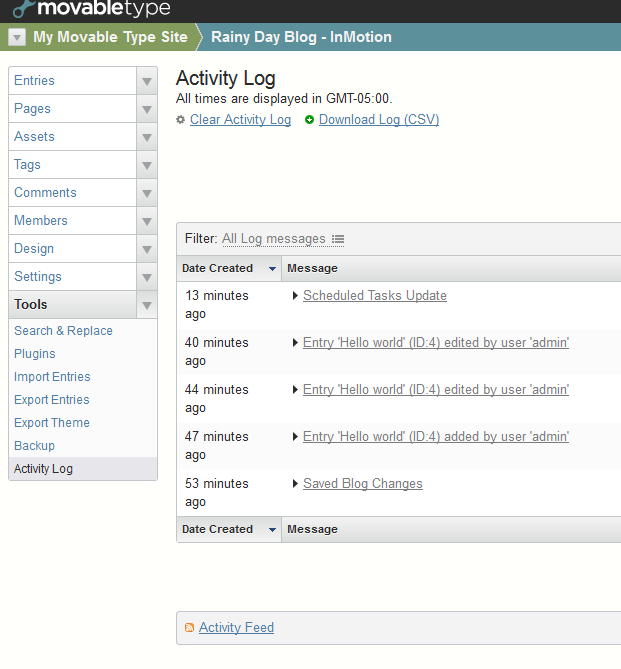Go to Rainy Day Blog - InMotion breadcrumb
This screenshot has height=669, width=621.
[x=301, y=37]
